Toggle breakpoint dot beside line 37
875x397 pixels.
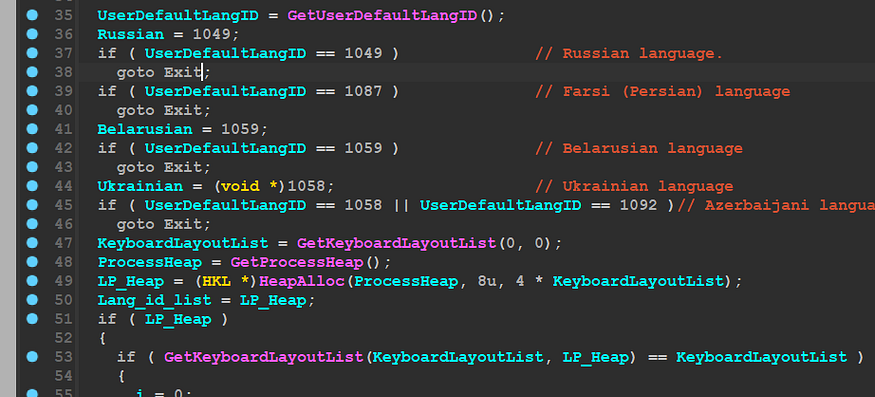click(x=32, y=53)
